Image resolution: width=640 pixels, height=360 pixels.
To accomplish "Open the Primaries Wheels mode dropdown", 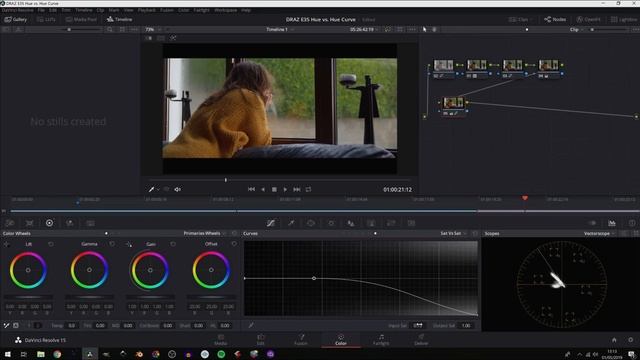I will pos(204,233).
